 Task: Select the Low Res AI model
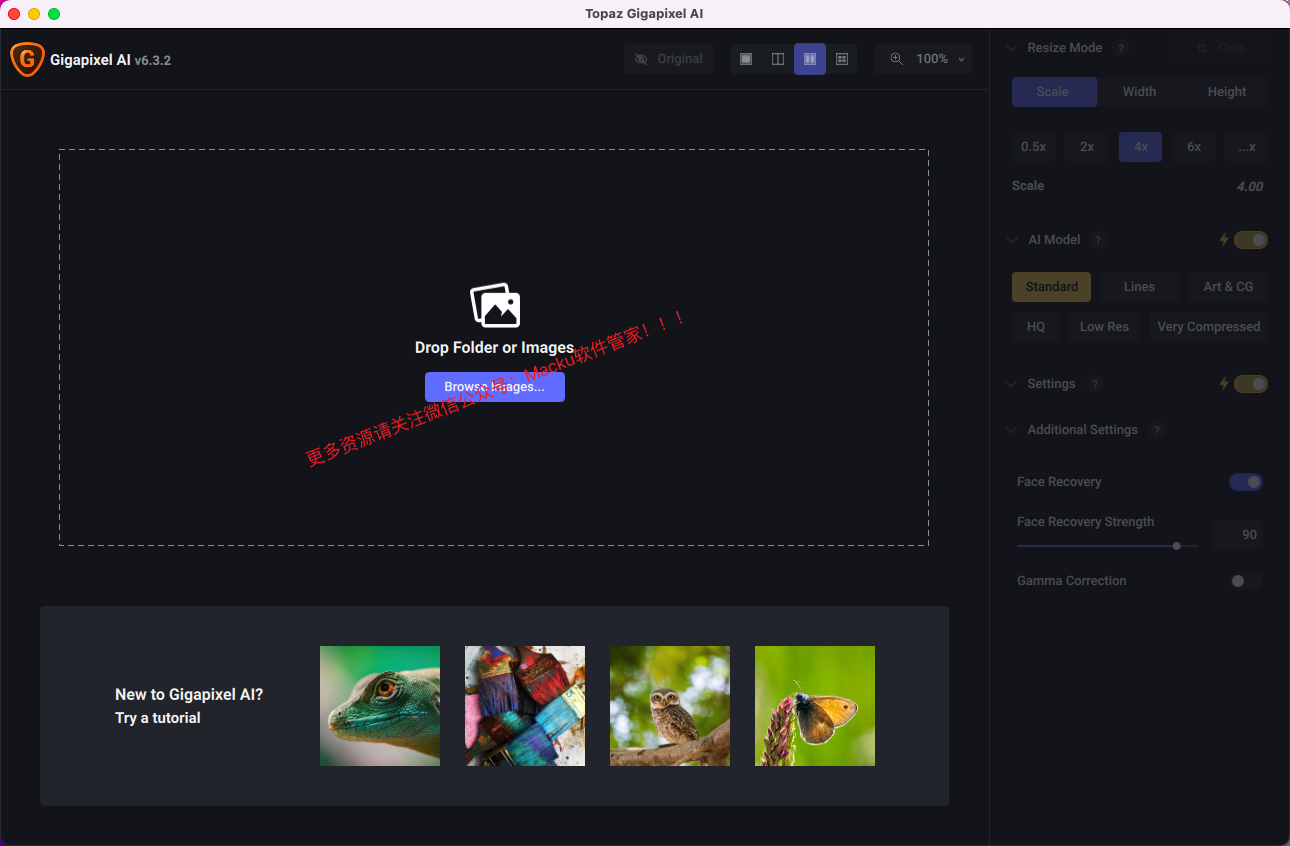click(x=1104, y=327)
